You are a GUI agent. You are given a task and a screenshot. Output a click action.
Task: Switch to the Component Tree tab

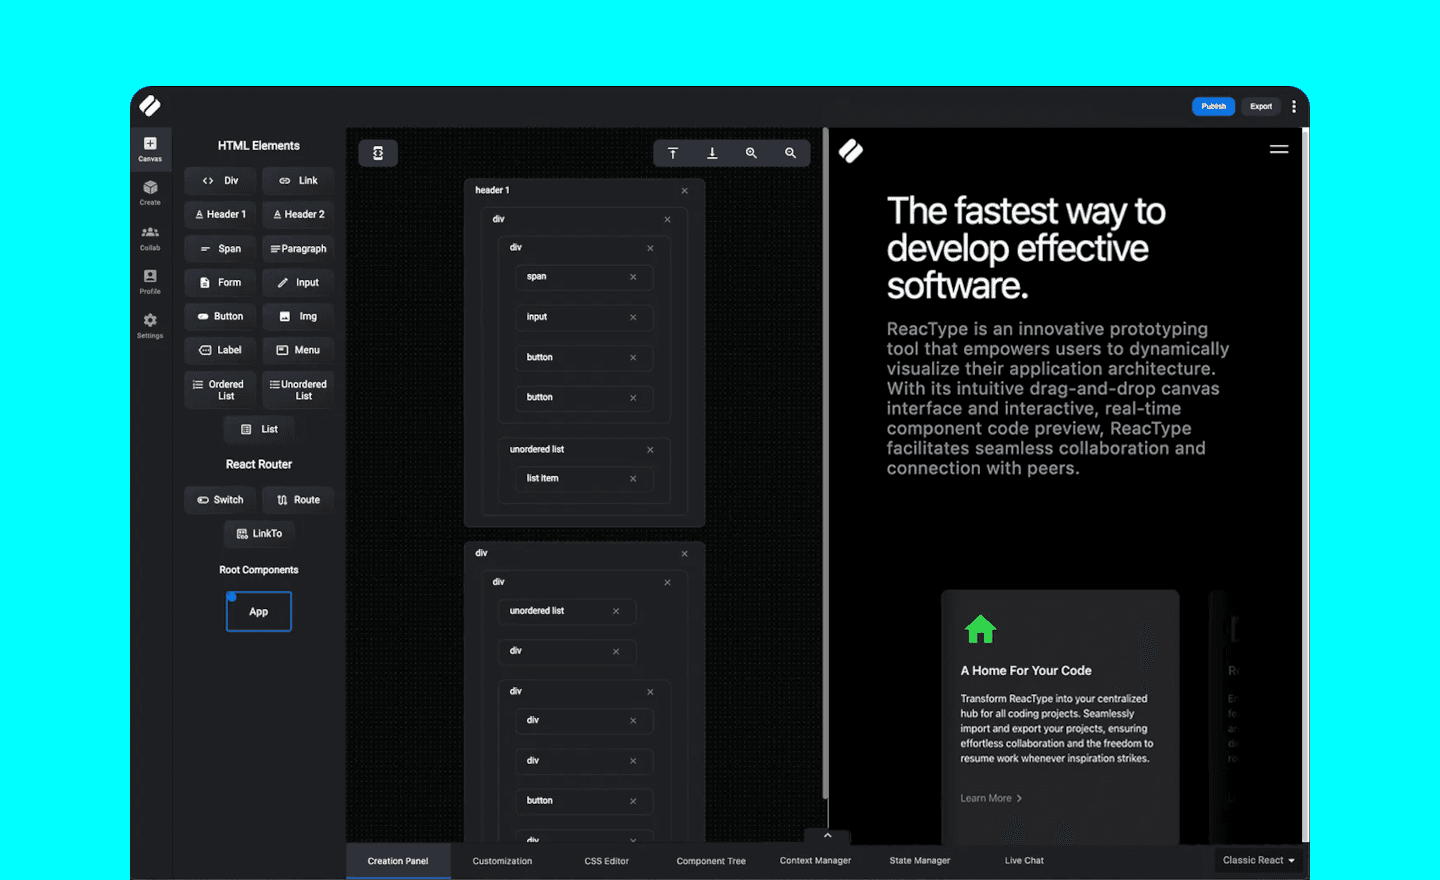coord(710,861)
